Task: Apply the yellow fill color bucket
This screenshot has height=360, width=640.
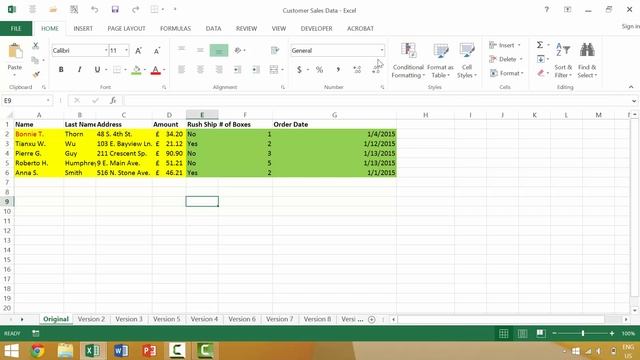Action: [136, 70]
